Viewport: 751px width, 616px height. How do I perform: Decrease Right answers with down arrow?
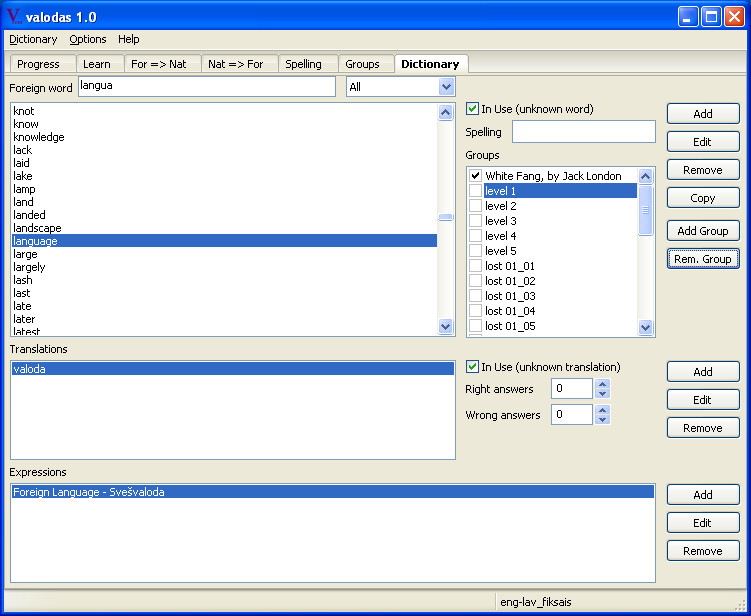pyautogui.click(x=603, y=394)
